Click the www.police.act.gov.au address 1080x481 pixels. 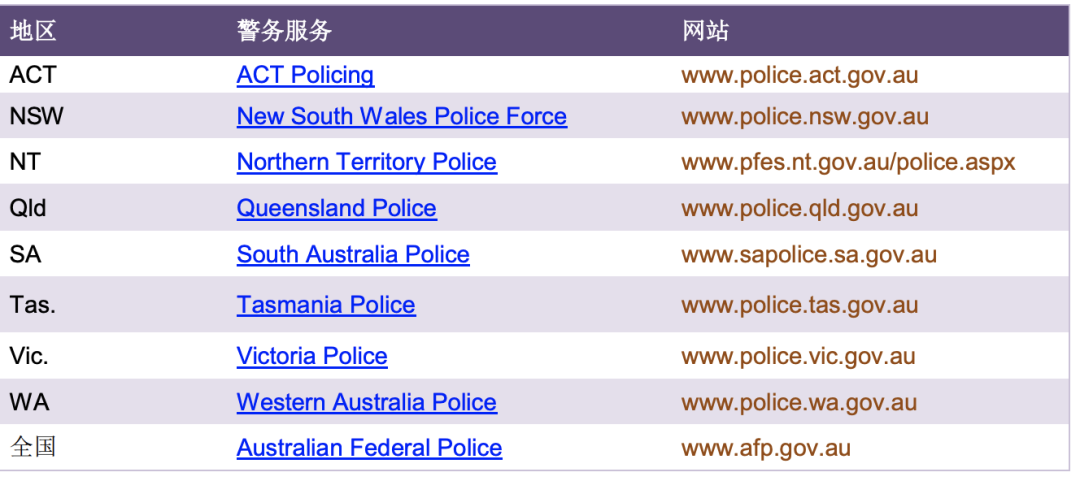click(800, 75)
